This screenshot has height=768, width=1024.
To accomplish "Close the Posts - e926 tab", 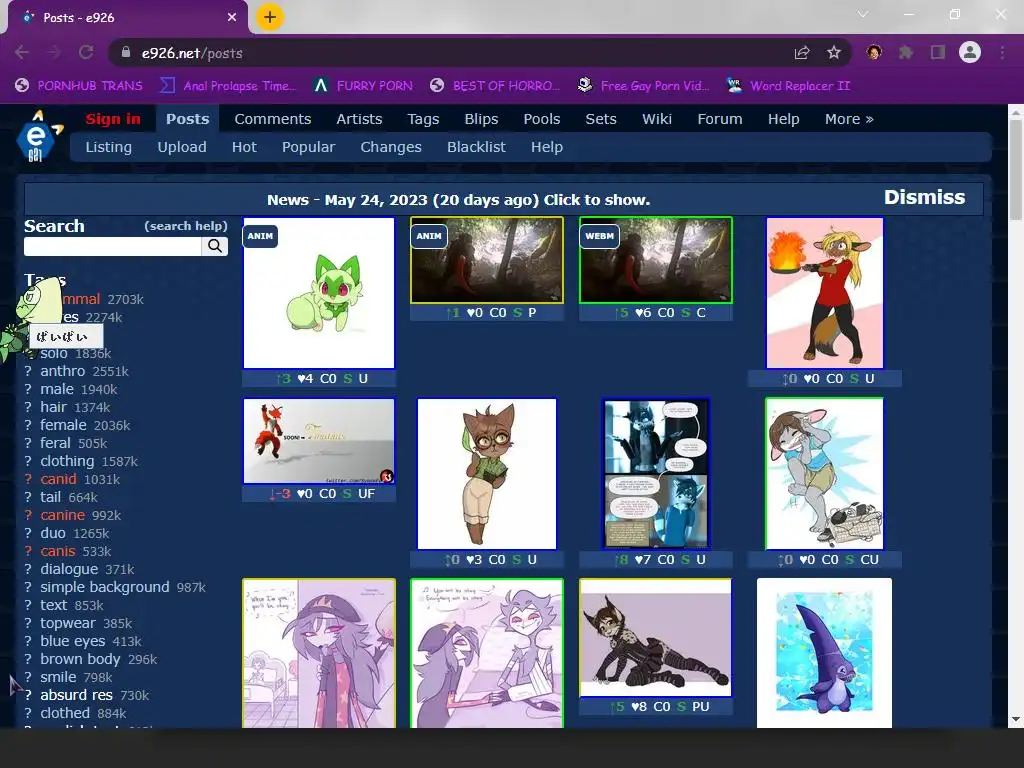I will tap(232, 18).
